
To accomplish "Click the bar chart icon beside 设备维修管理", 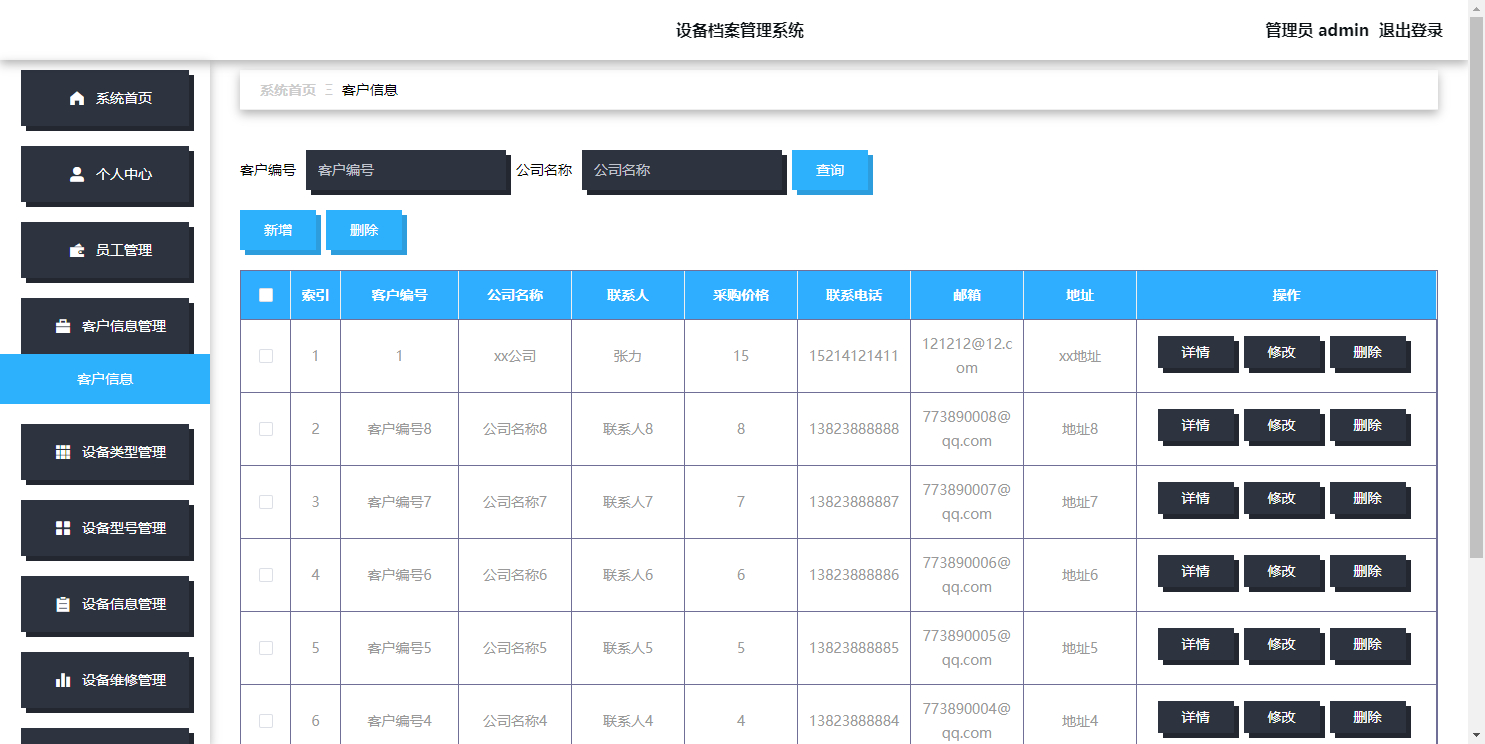I will (63, 680).
